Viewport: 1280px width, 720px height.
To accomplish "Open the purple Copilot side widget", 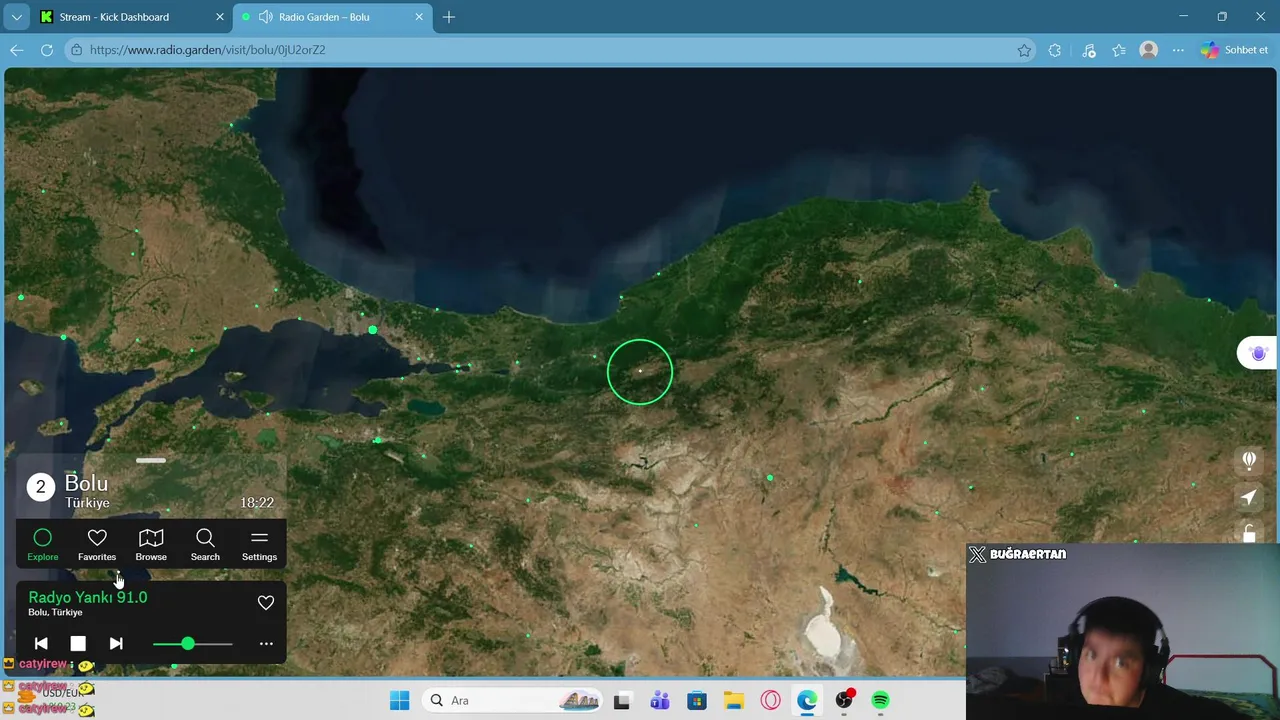I will point(1258,353).
